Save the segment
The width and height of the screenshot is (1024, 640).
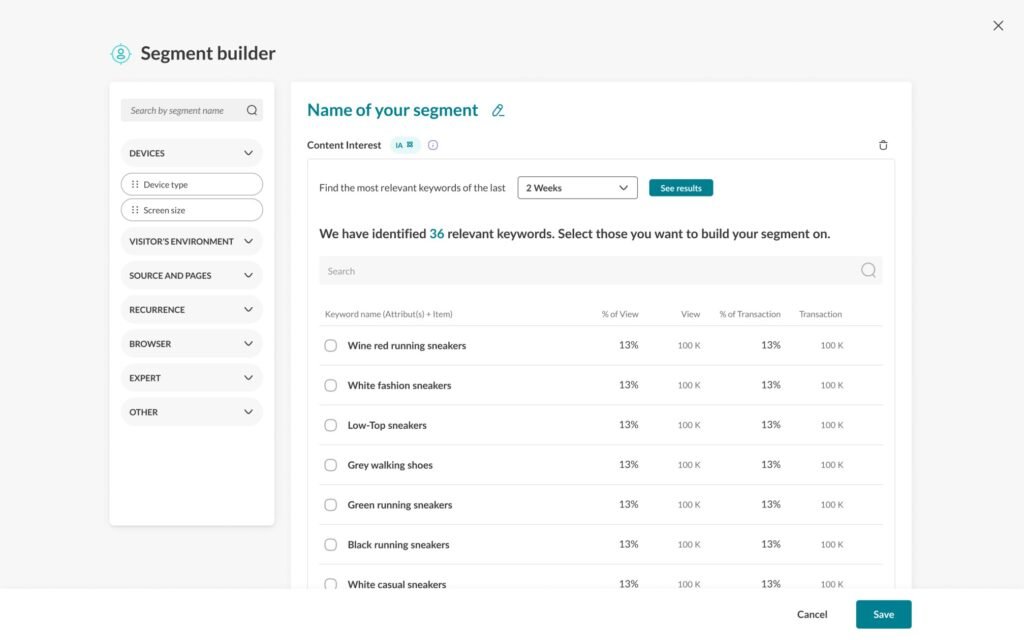(883, 614)
